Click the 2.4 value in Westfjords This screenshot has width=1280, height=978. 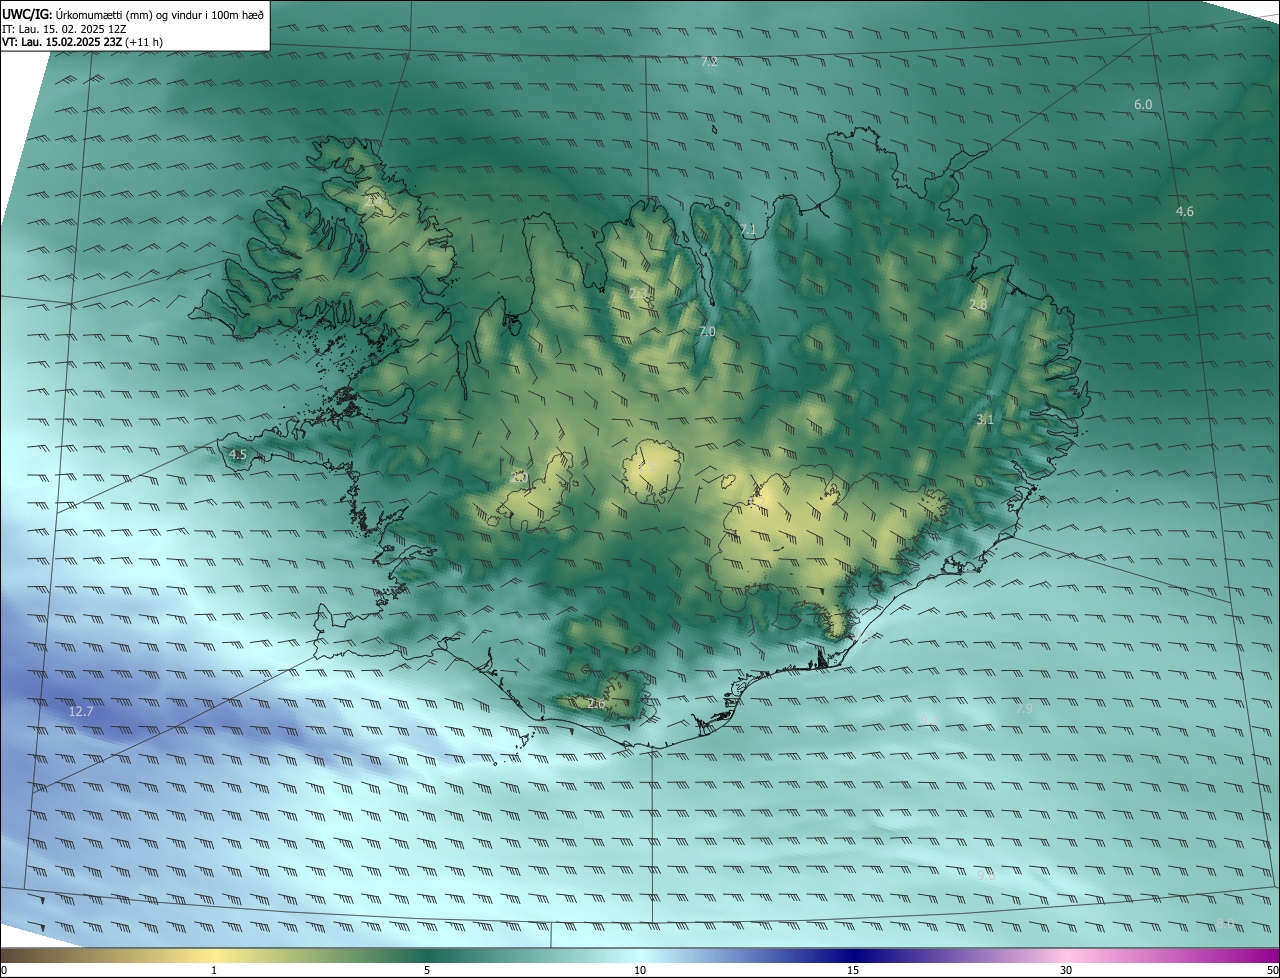[375, 199]
